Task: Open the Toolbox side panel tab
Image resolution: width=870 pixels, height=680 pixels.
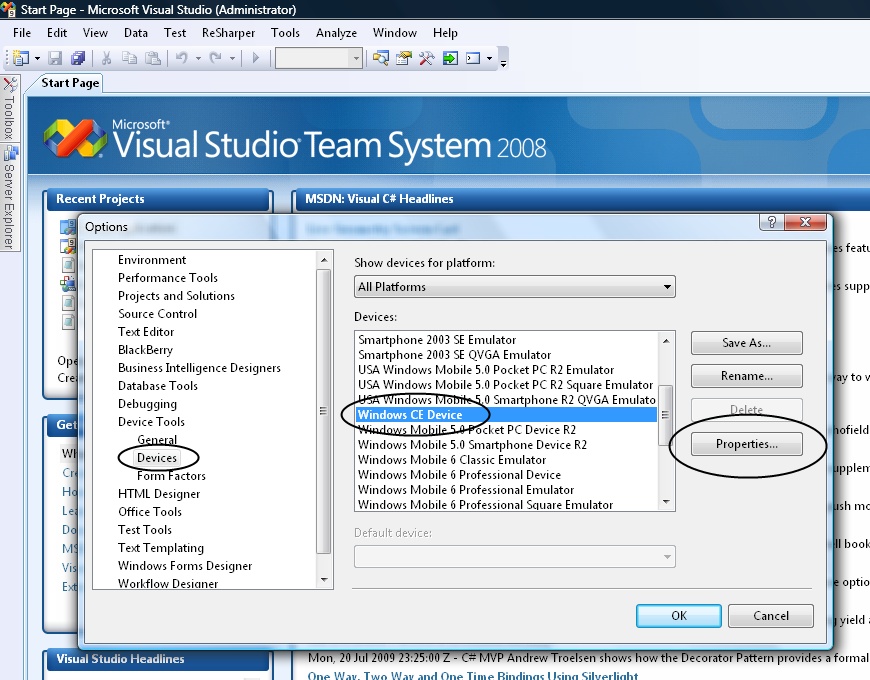Action: point(10,109)
